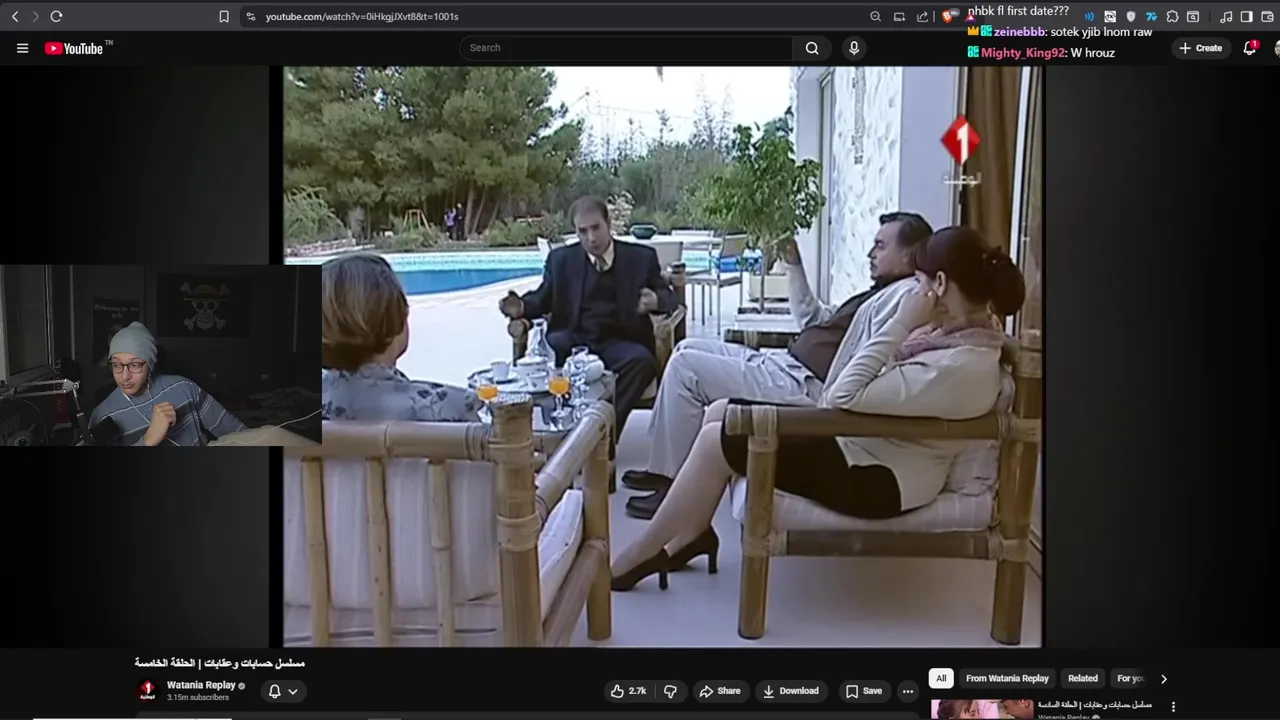Open the recommended video thumbnail in sidebar
Image resolution: width=1280 pixels, height=720 pixels.
tap(982, 709)
